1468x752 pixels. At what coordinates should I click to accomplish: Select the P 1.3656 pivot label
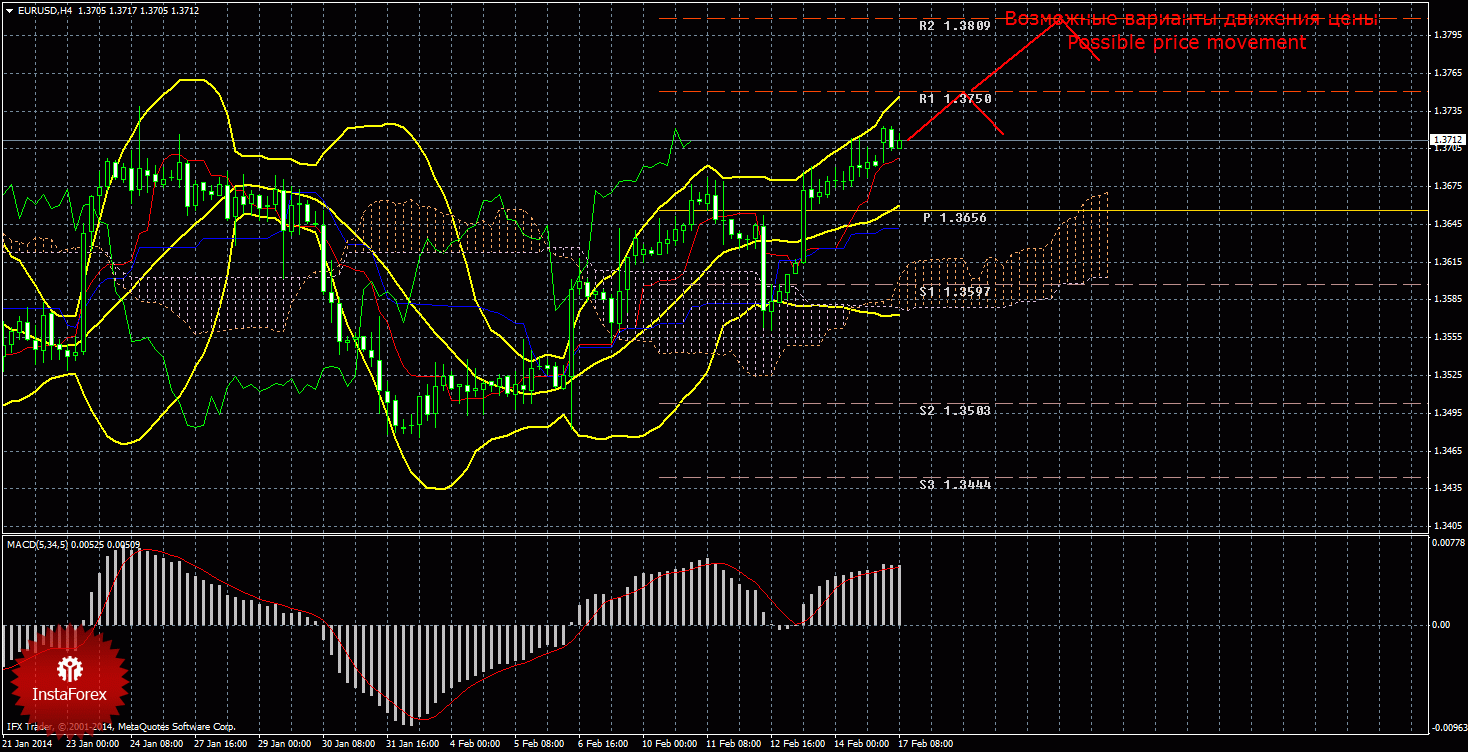(x=954, y=218)
